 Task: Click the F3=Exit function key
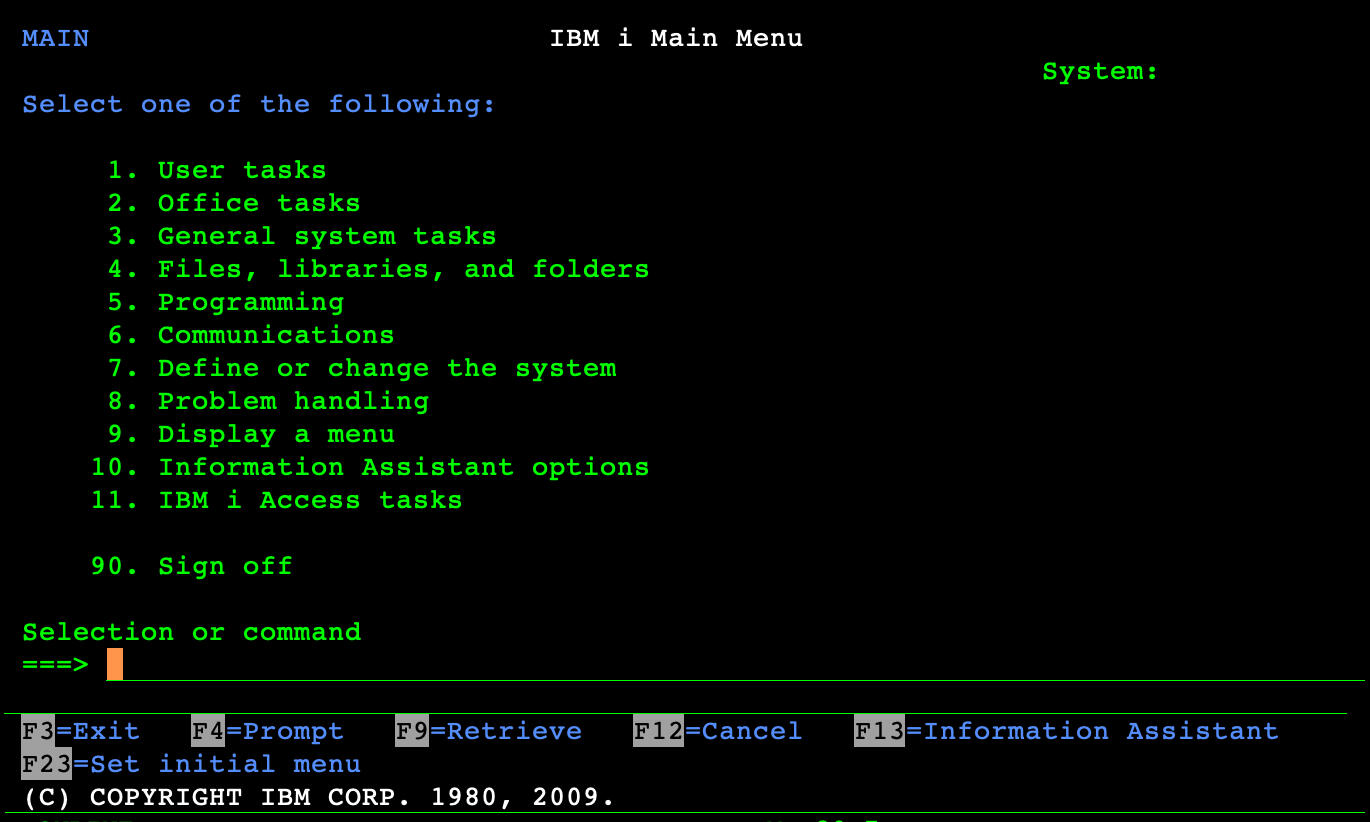pyautogui.click(x=81, y=731)
